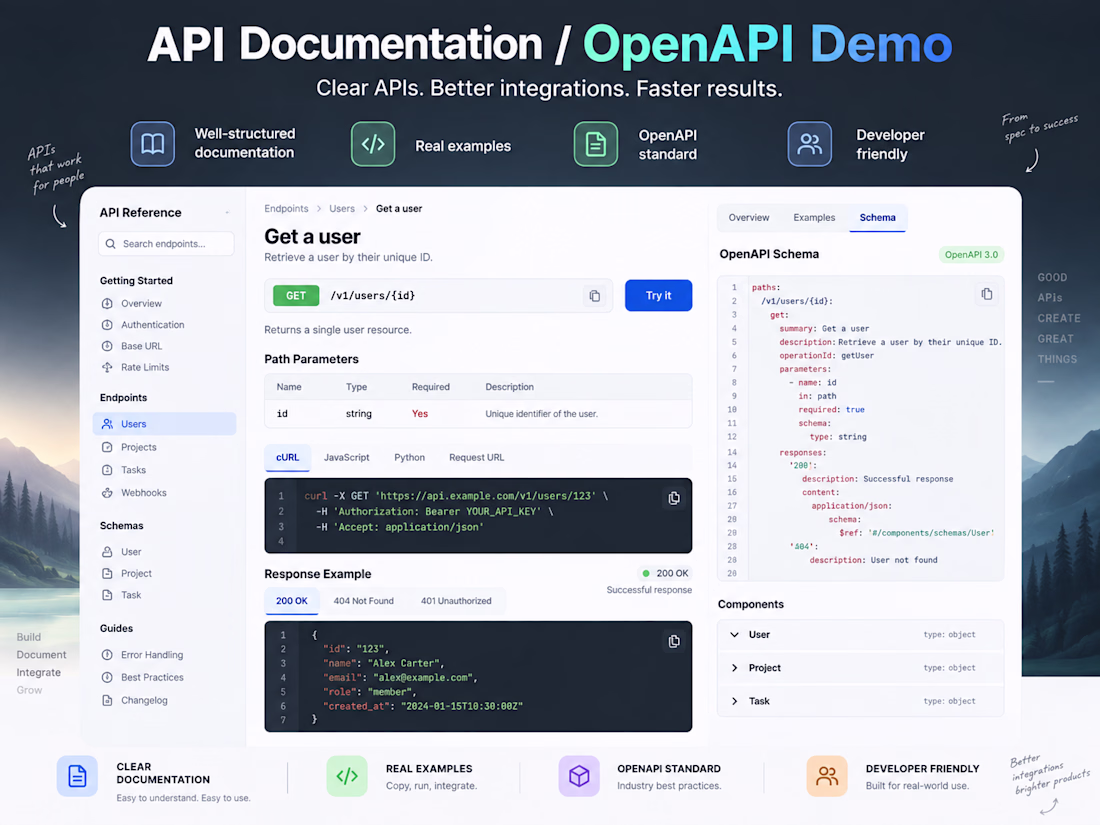Click the Error Handling icon in Guides
The height and width of the screenshot is (825, 1100).
[107, 655]
